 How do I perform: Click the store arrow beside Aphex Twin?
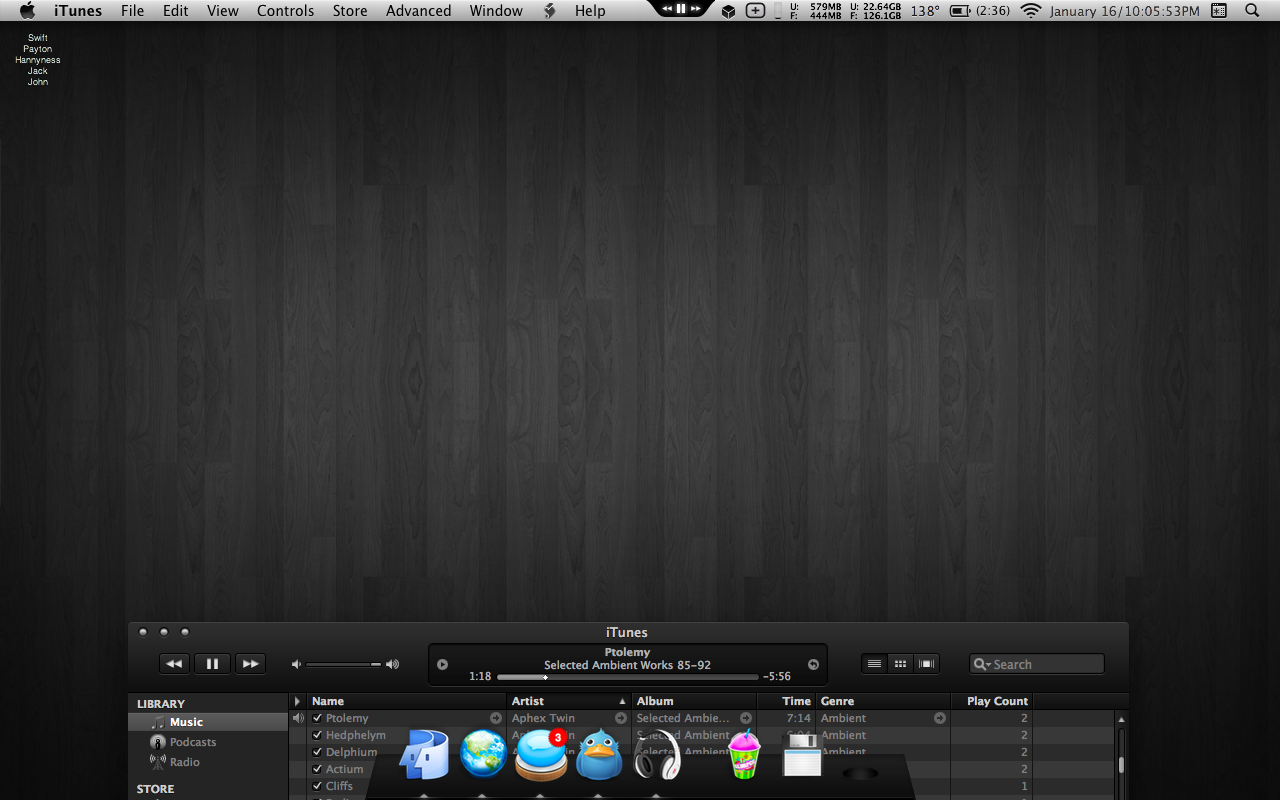click(621, 718)
